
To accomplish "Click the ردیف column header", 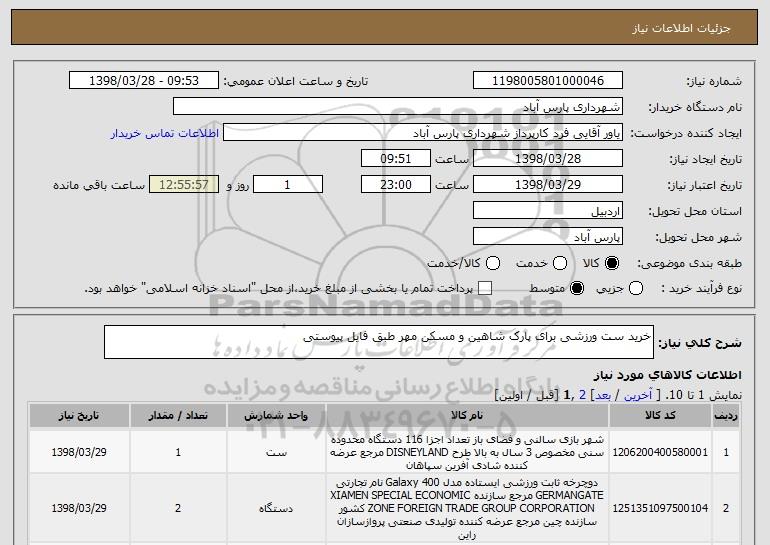I will point(726,416).
